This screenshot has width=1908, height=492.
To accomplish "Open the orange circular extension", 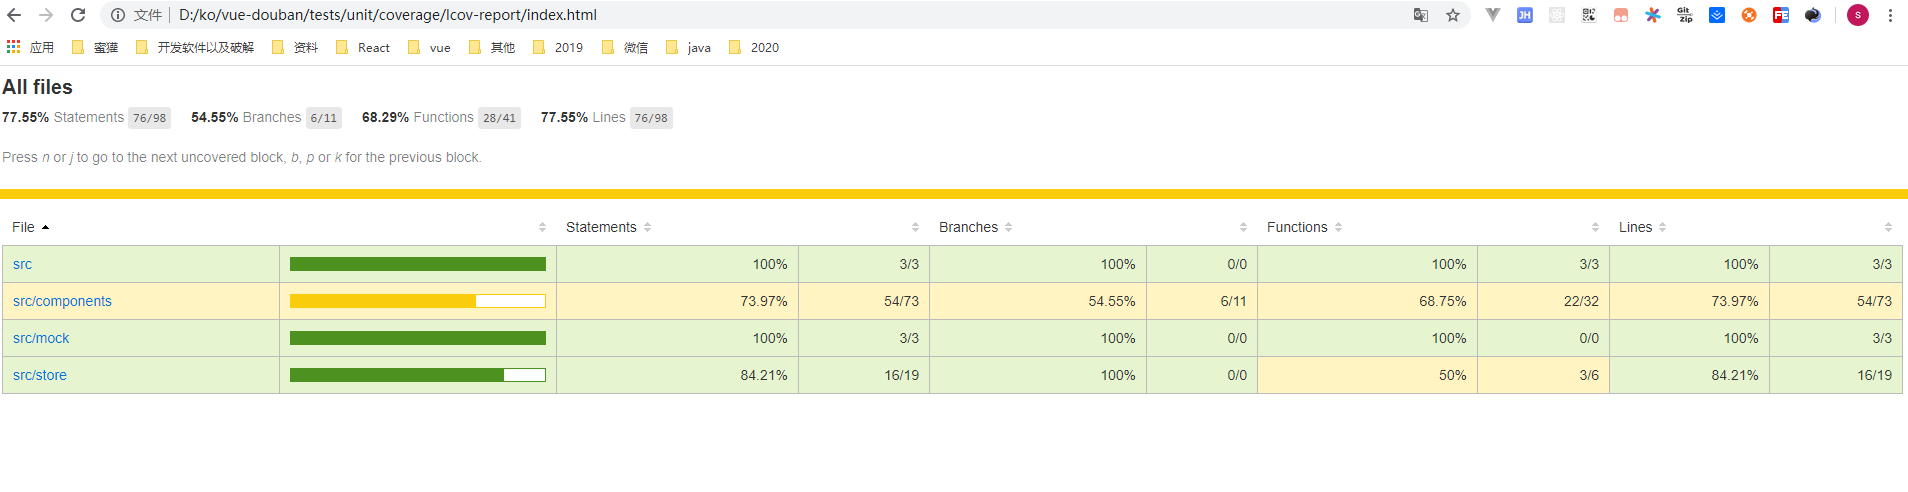I will click(1749, 15).
